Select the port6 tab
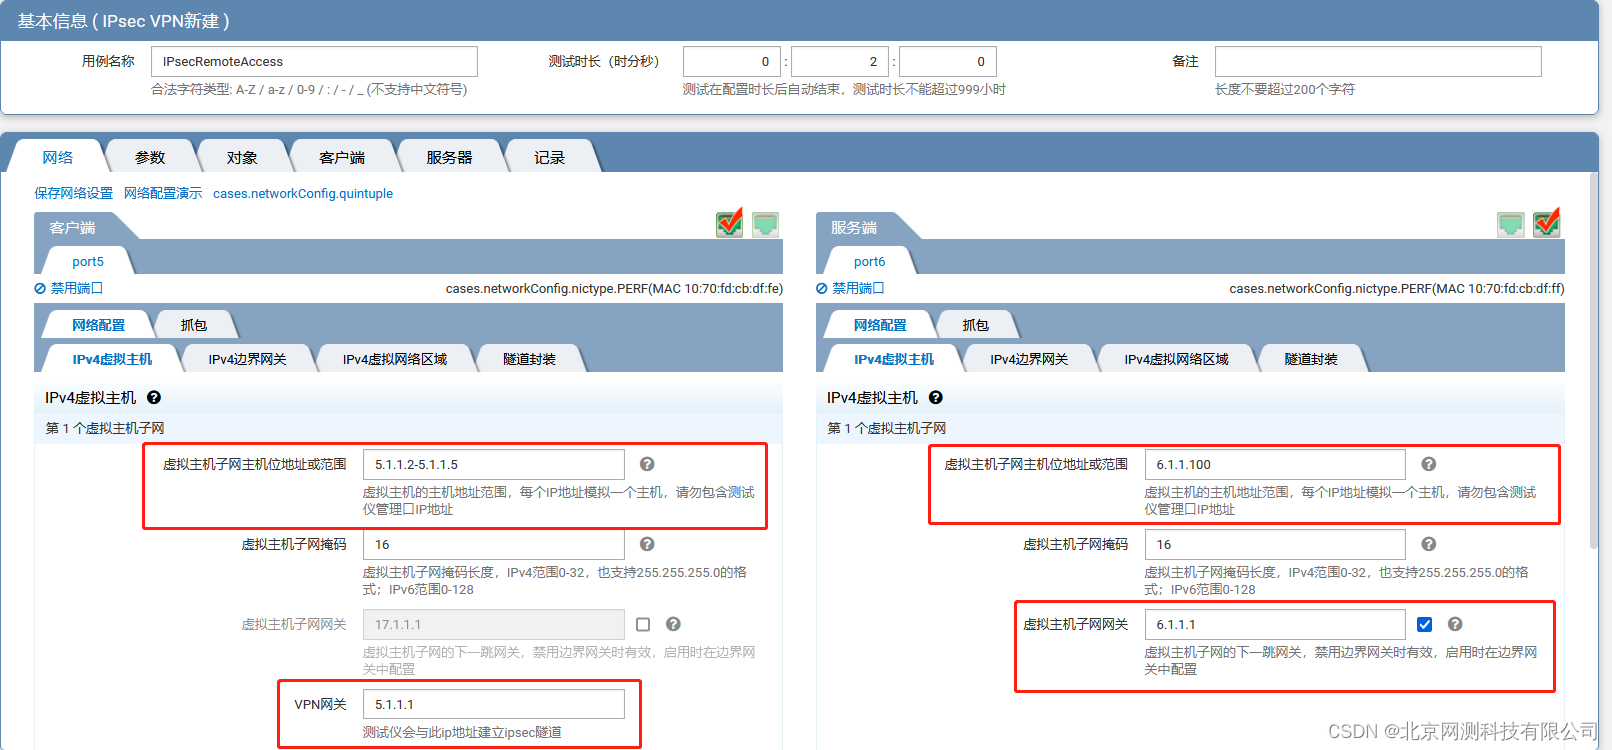The width and height of the screenshot is (1612, 750). point(870,261)
